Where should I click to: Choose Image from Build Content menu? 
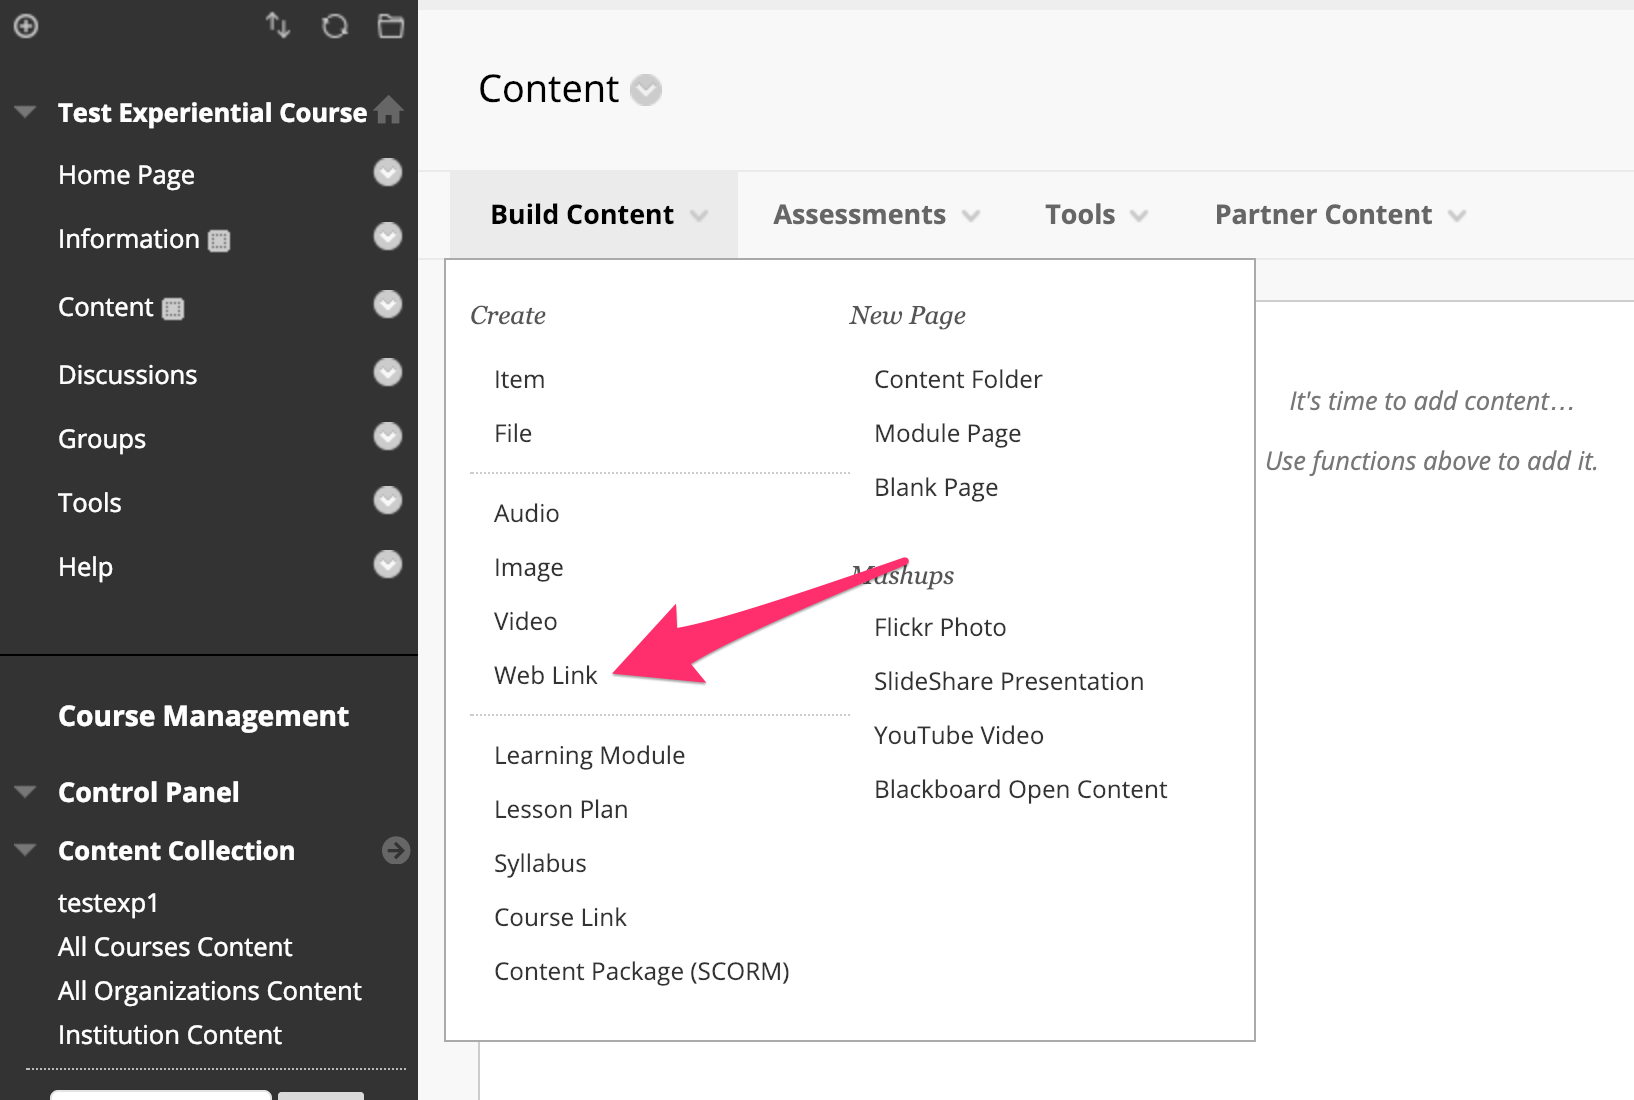(x=528, y=568)
